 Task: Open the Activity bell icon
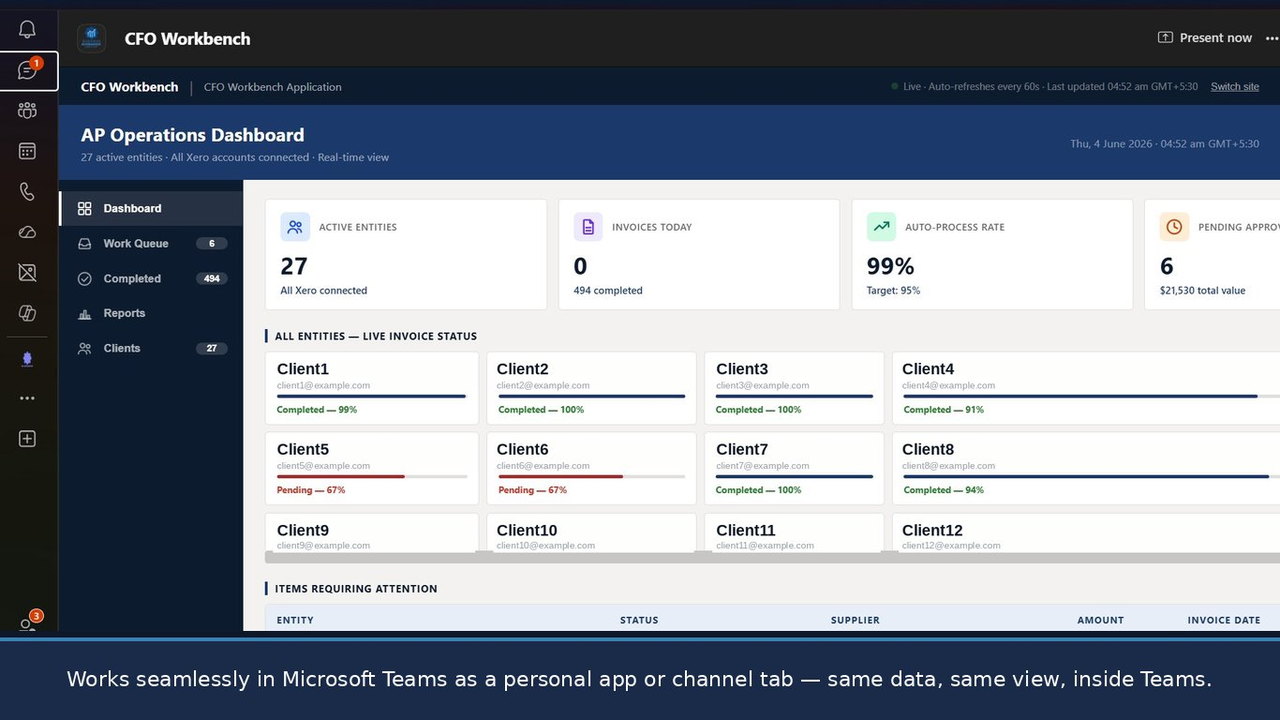(x=27, y=30)
